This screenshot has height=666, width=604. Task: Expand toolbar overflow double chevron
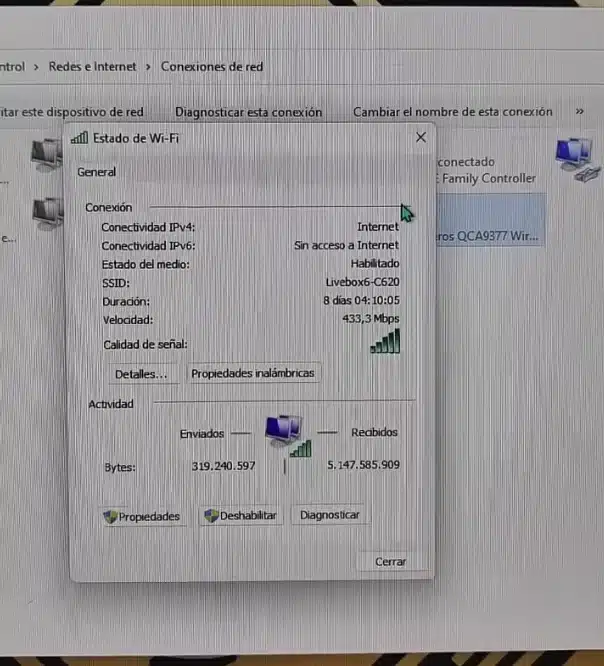[x=580, y=111]
